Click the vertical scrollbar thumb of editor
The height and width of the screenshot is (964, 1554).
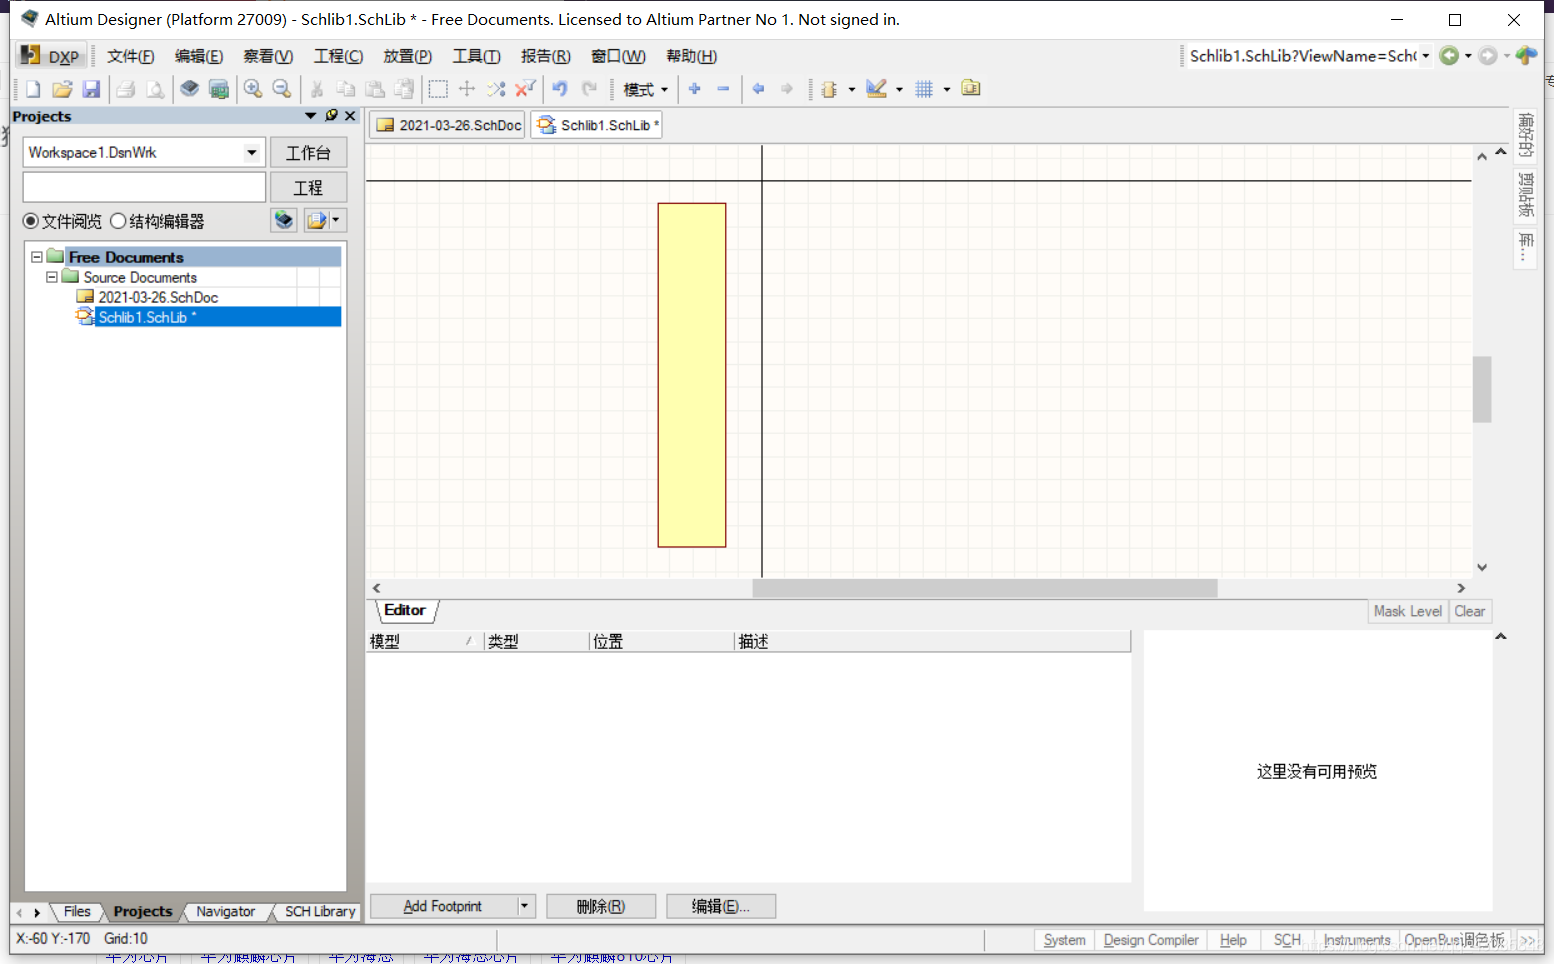(1482, 389)
